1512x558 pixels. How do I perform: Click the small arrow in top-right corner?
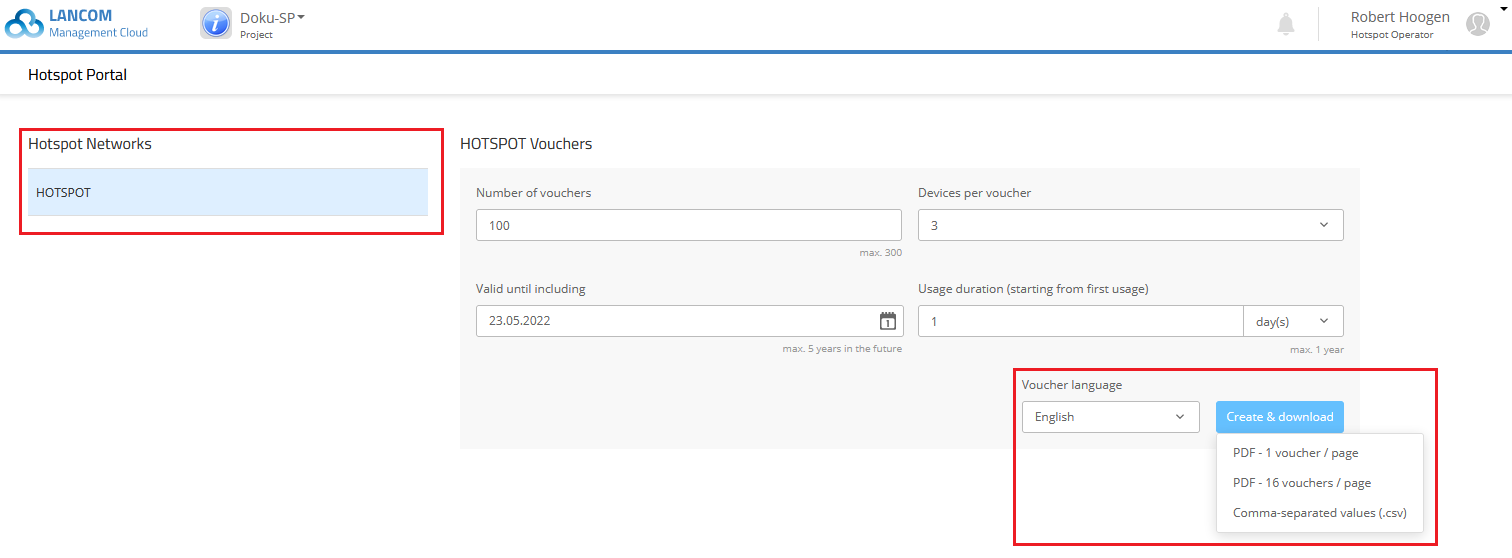tap(1502, 8)
